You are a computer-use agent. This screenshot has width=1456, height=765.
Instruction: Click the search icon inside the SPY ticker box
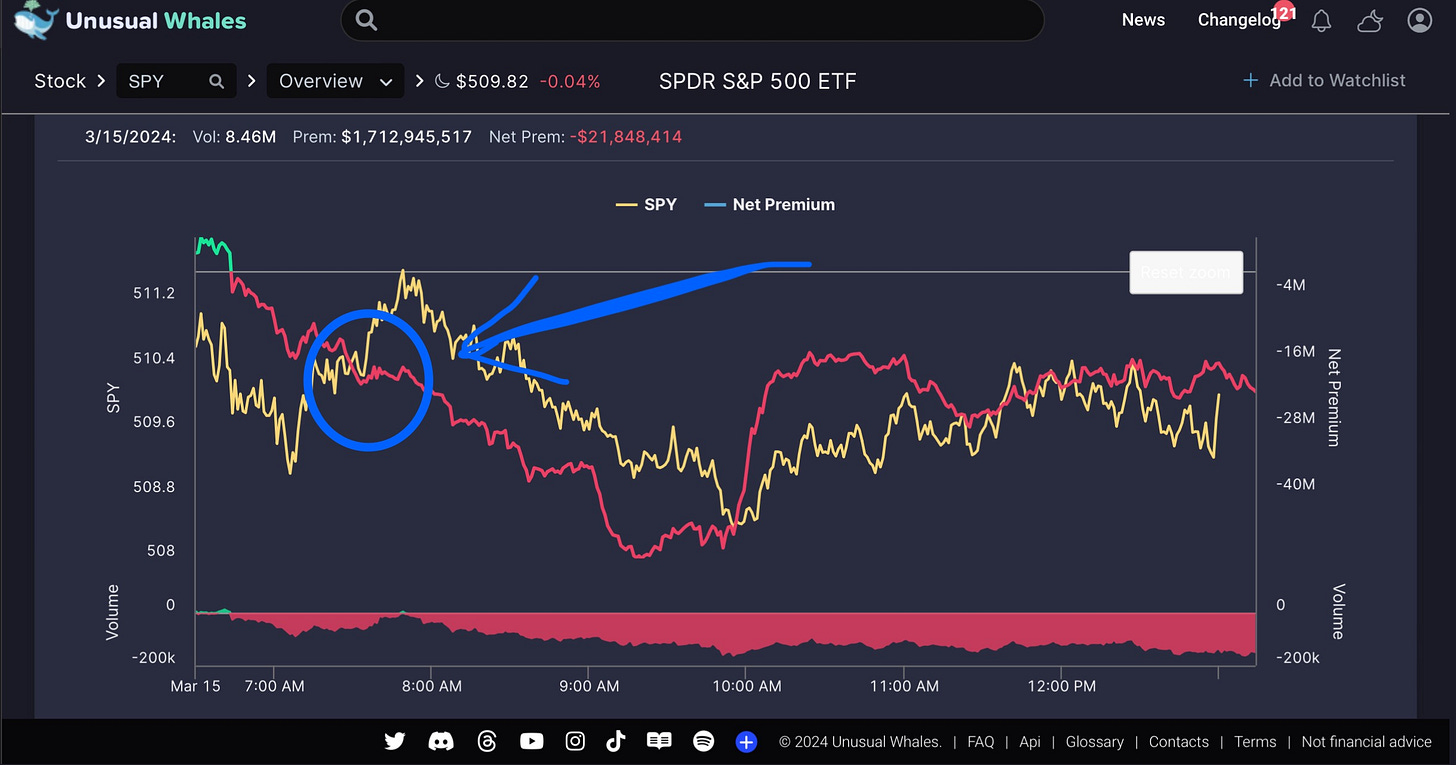coord(216,82)
